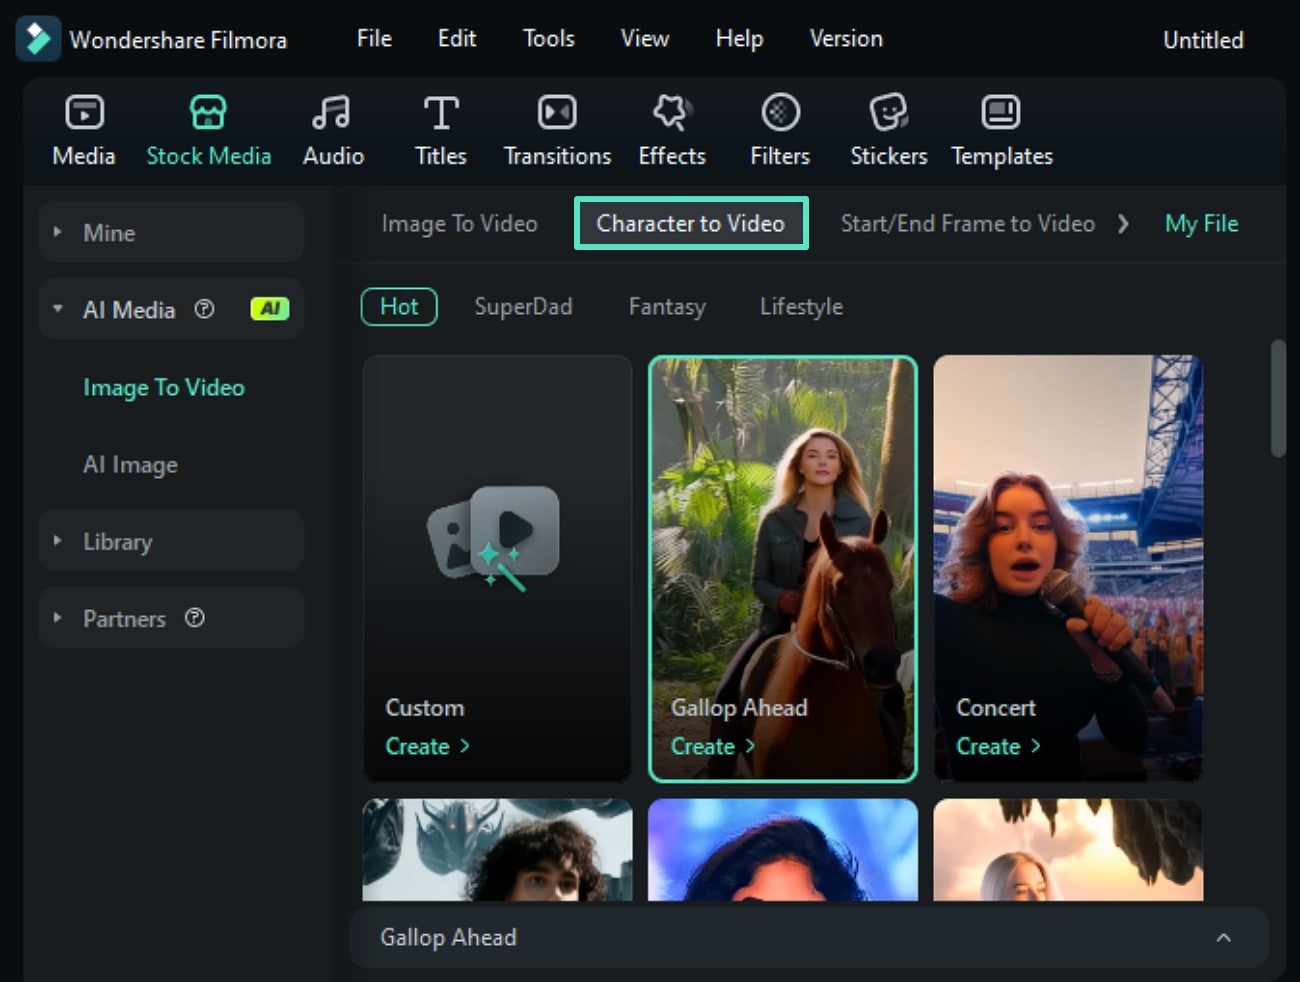The height and width of the screenshot is (982, 1300).
Task: Show more tabs with right chevron
Action: point(1123,223)
